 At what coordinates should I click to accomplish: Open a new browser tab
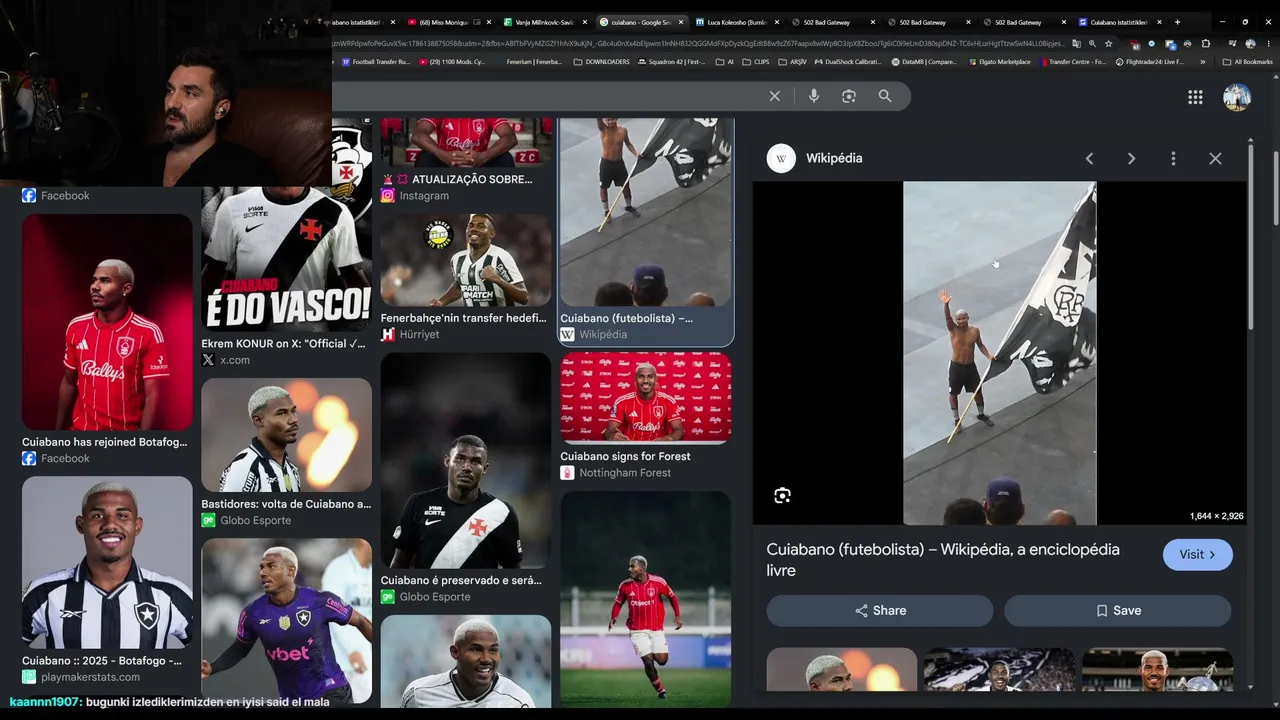pos(1177,22)
